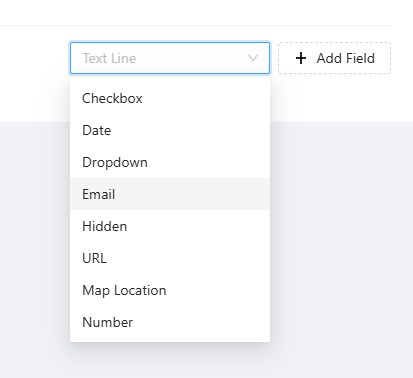Choose Number as the field type
This screenshot has width=413, height=378.
tap(170, 322)
